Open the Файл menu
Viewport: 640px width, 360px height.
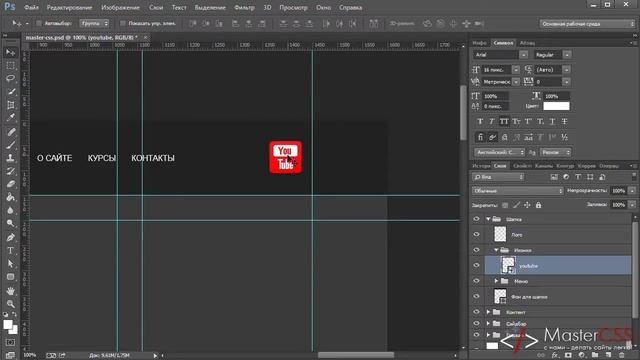tap(31, 7)
